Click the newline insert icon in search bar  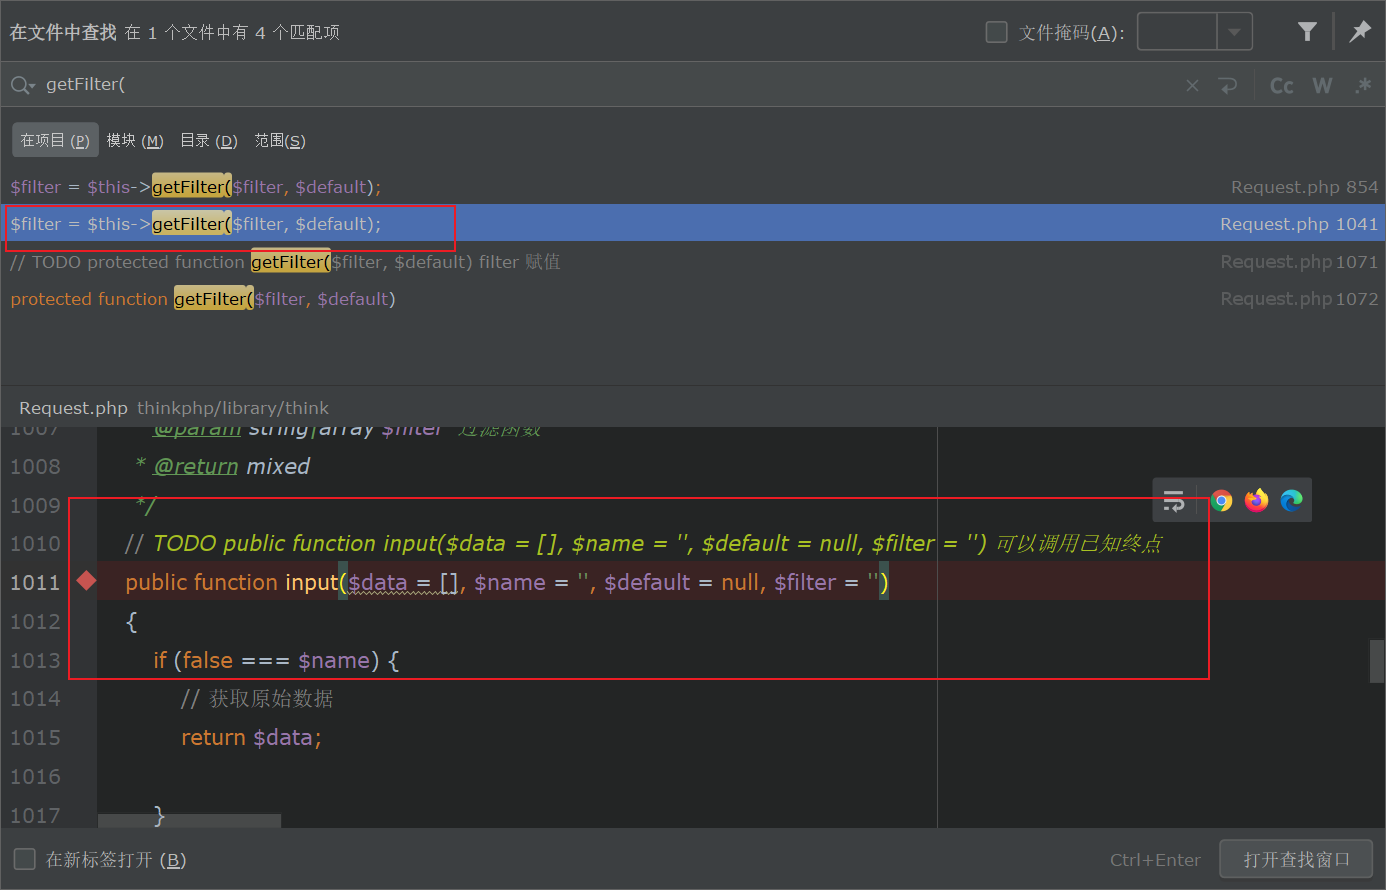[1228, 86]
